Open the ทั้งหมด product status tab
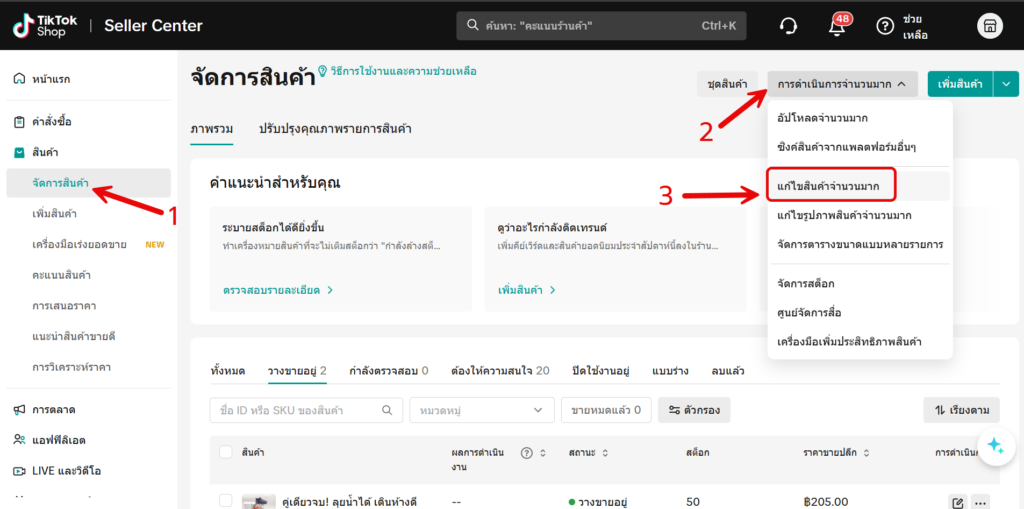Image resolution: width=1024 pixels, height=509 pixels. click(228, 371)
